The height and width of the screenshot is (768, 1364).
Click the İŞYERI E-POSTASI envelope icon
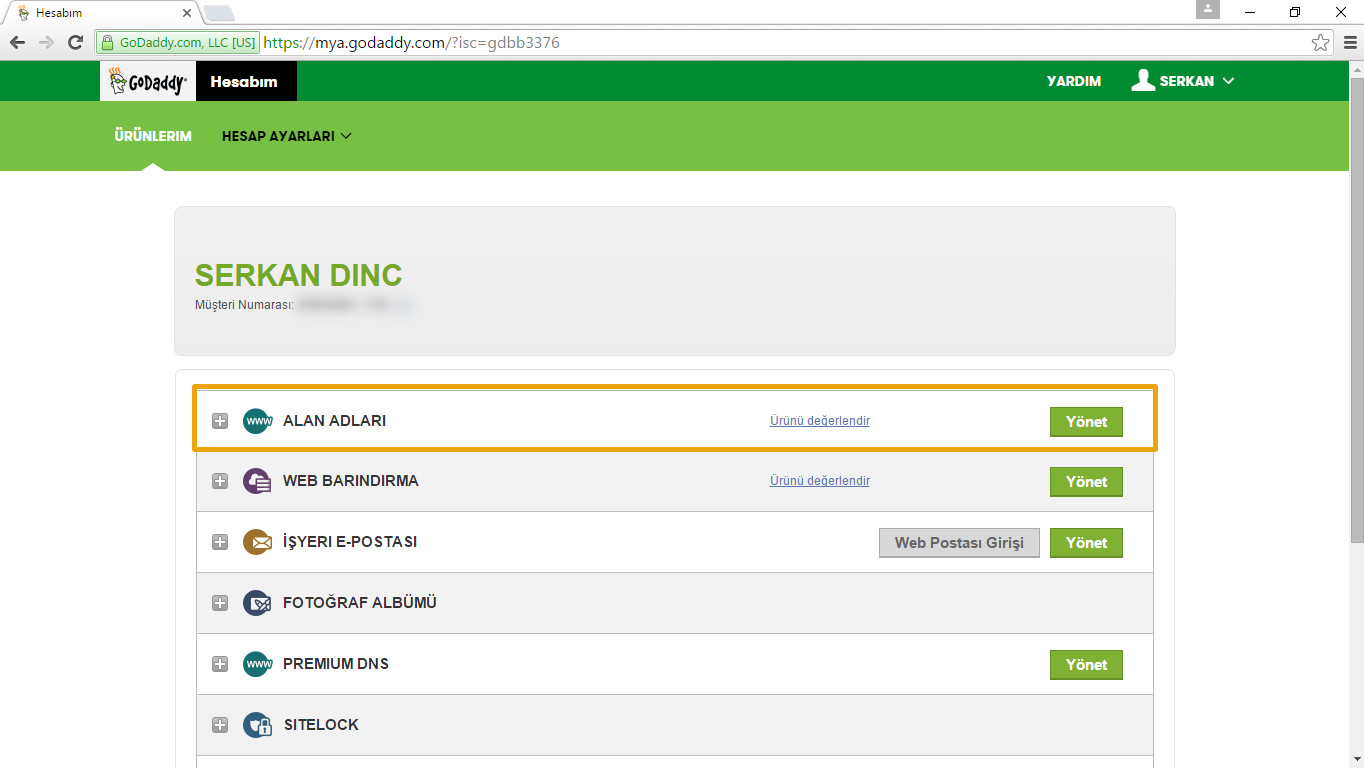pyautogui.click(x=257, y=542)
